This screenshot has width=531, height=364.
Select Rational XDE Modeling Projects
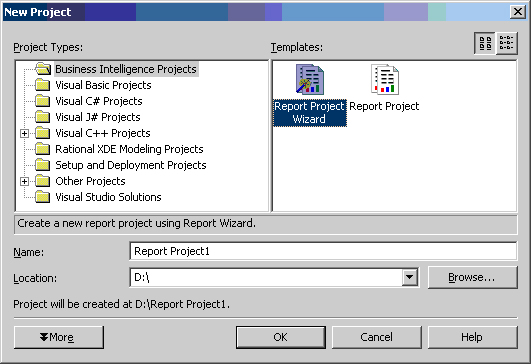pyautogui.click(x=129, y=149)
